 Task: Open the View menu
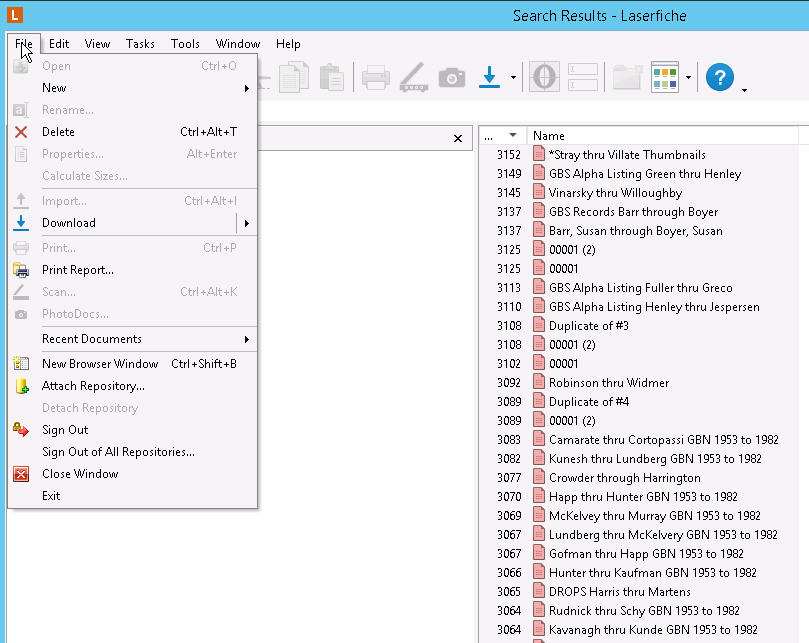(97, 44)
